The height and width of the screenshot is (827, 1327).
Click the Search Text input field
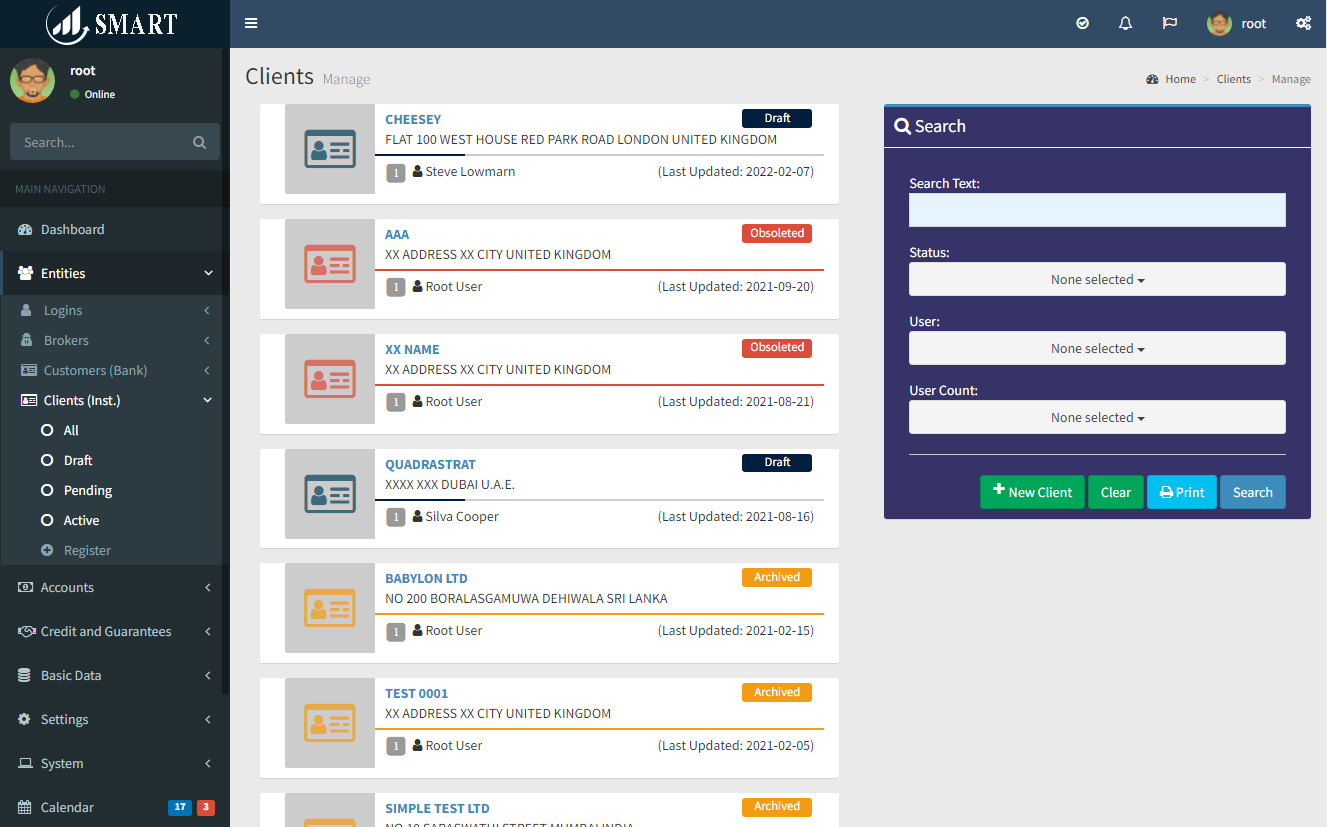(1096, 210)
